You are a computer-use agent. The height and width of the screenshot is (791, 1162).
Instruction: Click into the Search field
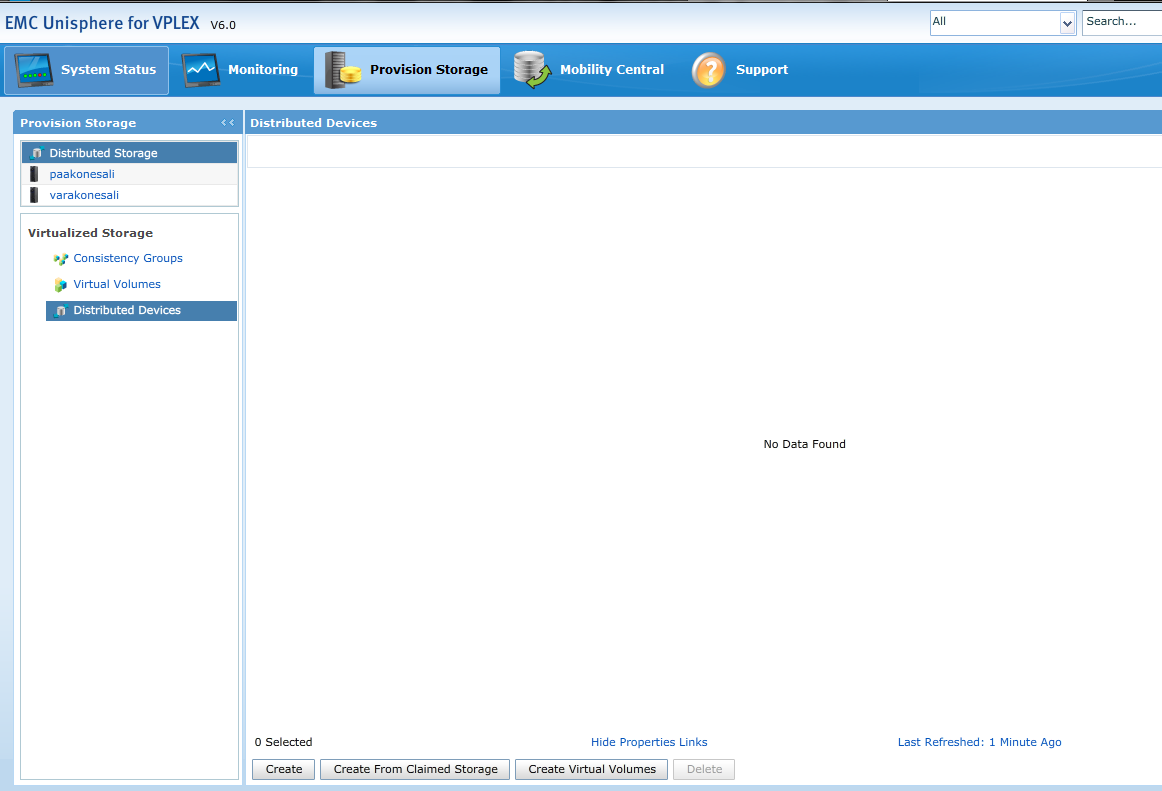pos(1122,22)
